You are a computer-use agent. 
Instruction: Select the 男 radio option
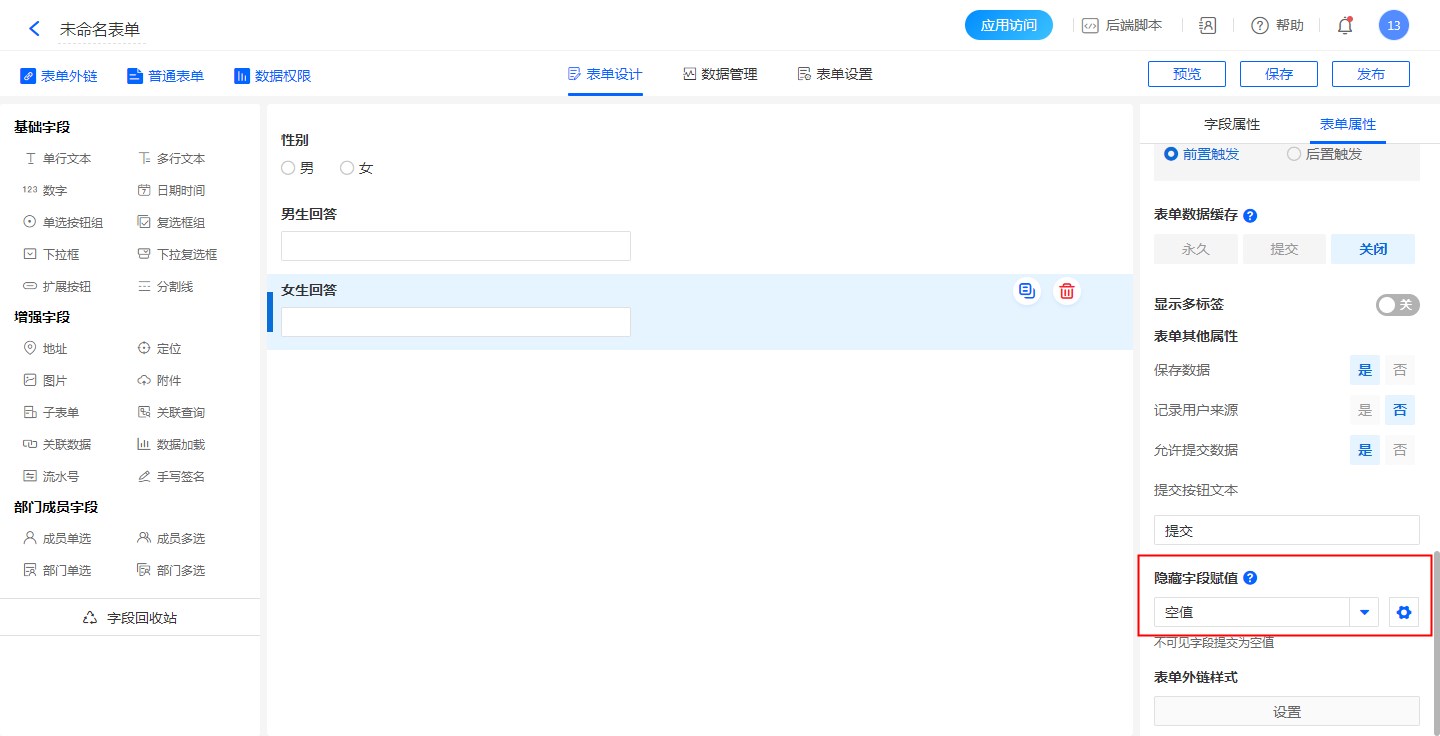[289, 168]
